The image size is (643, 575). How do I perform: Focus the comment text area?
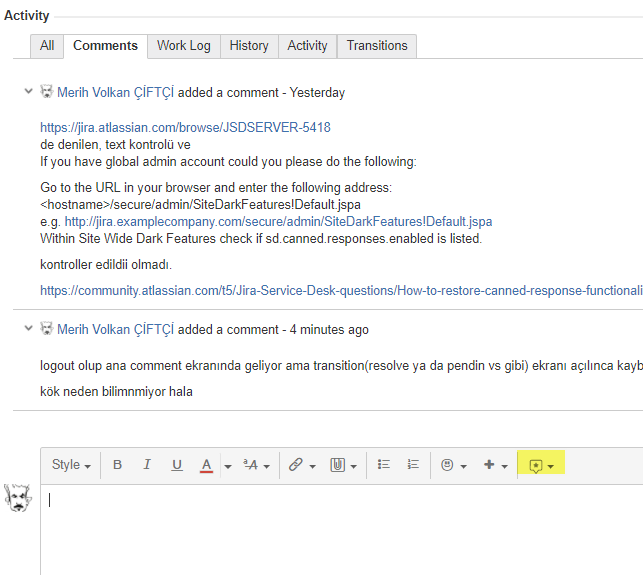pos(342,529)
